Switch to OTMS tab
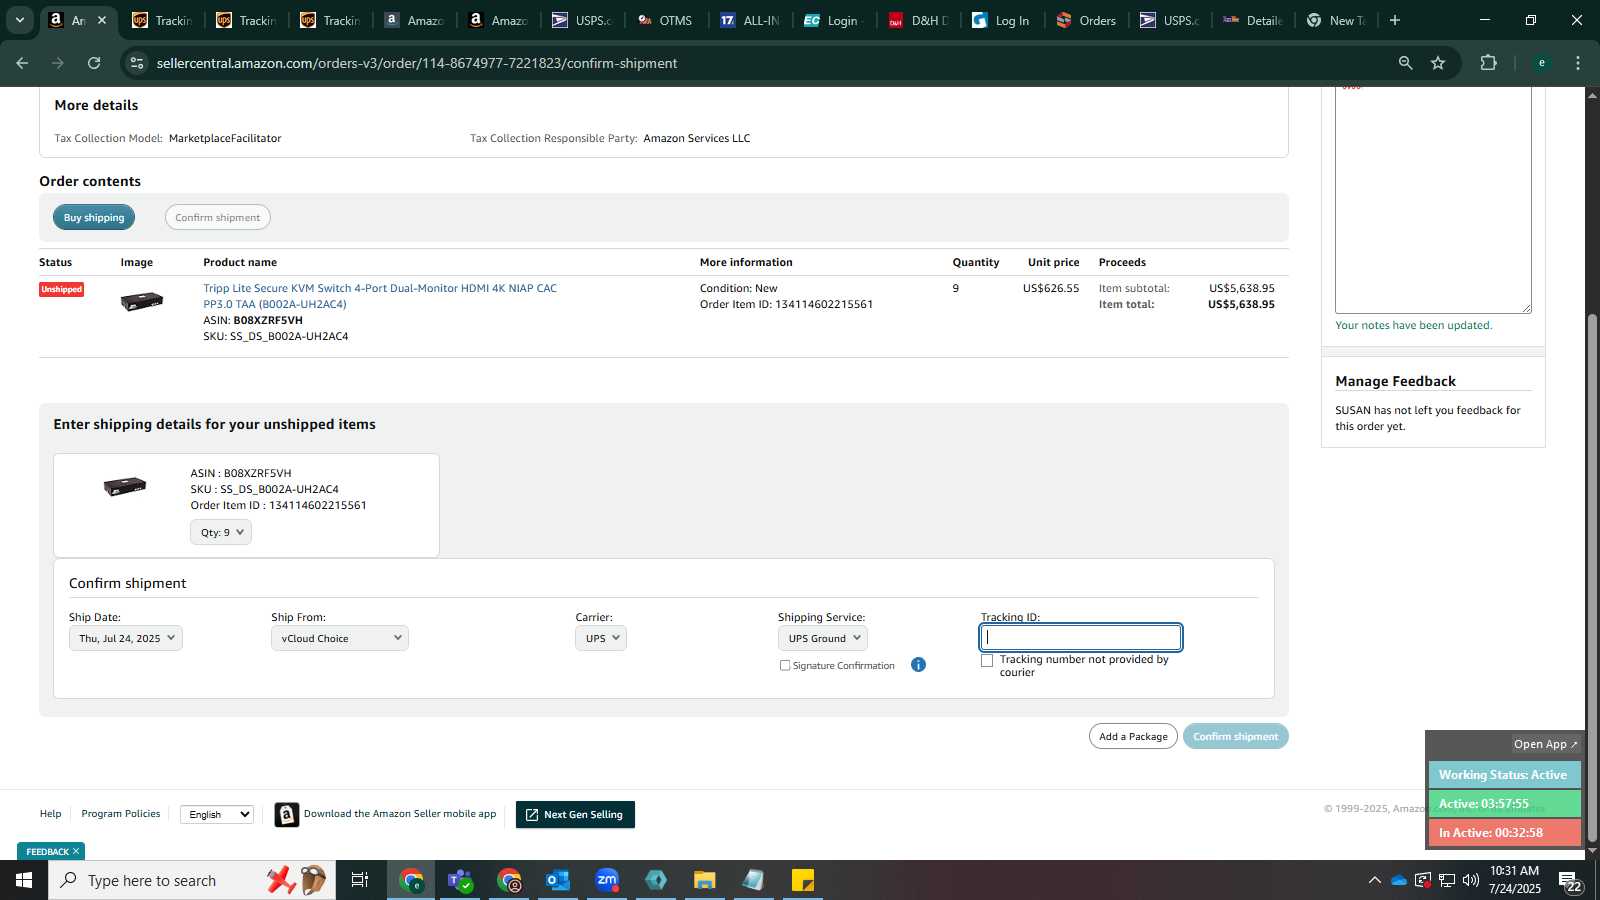This screenshot has height=900, width=1600. point(665,20)
